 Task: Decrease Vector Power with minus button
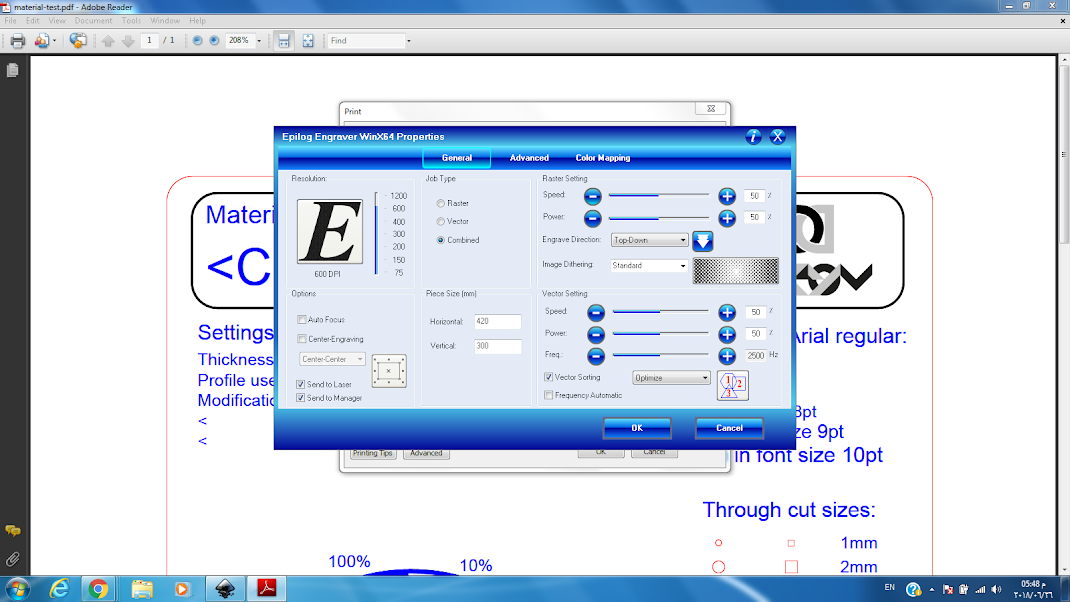click(596, 334)
